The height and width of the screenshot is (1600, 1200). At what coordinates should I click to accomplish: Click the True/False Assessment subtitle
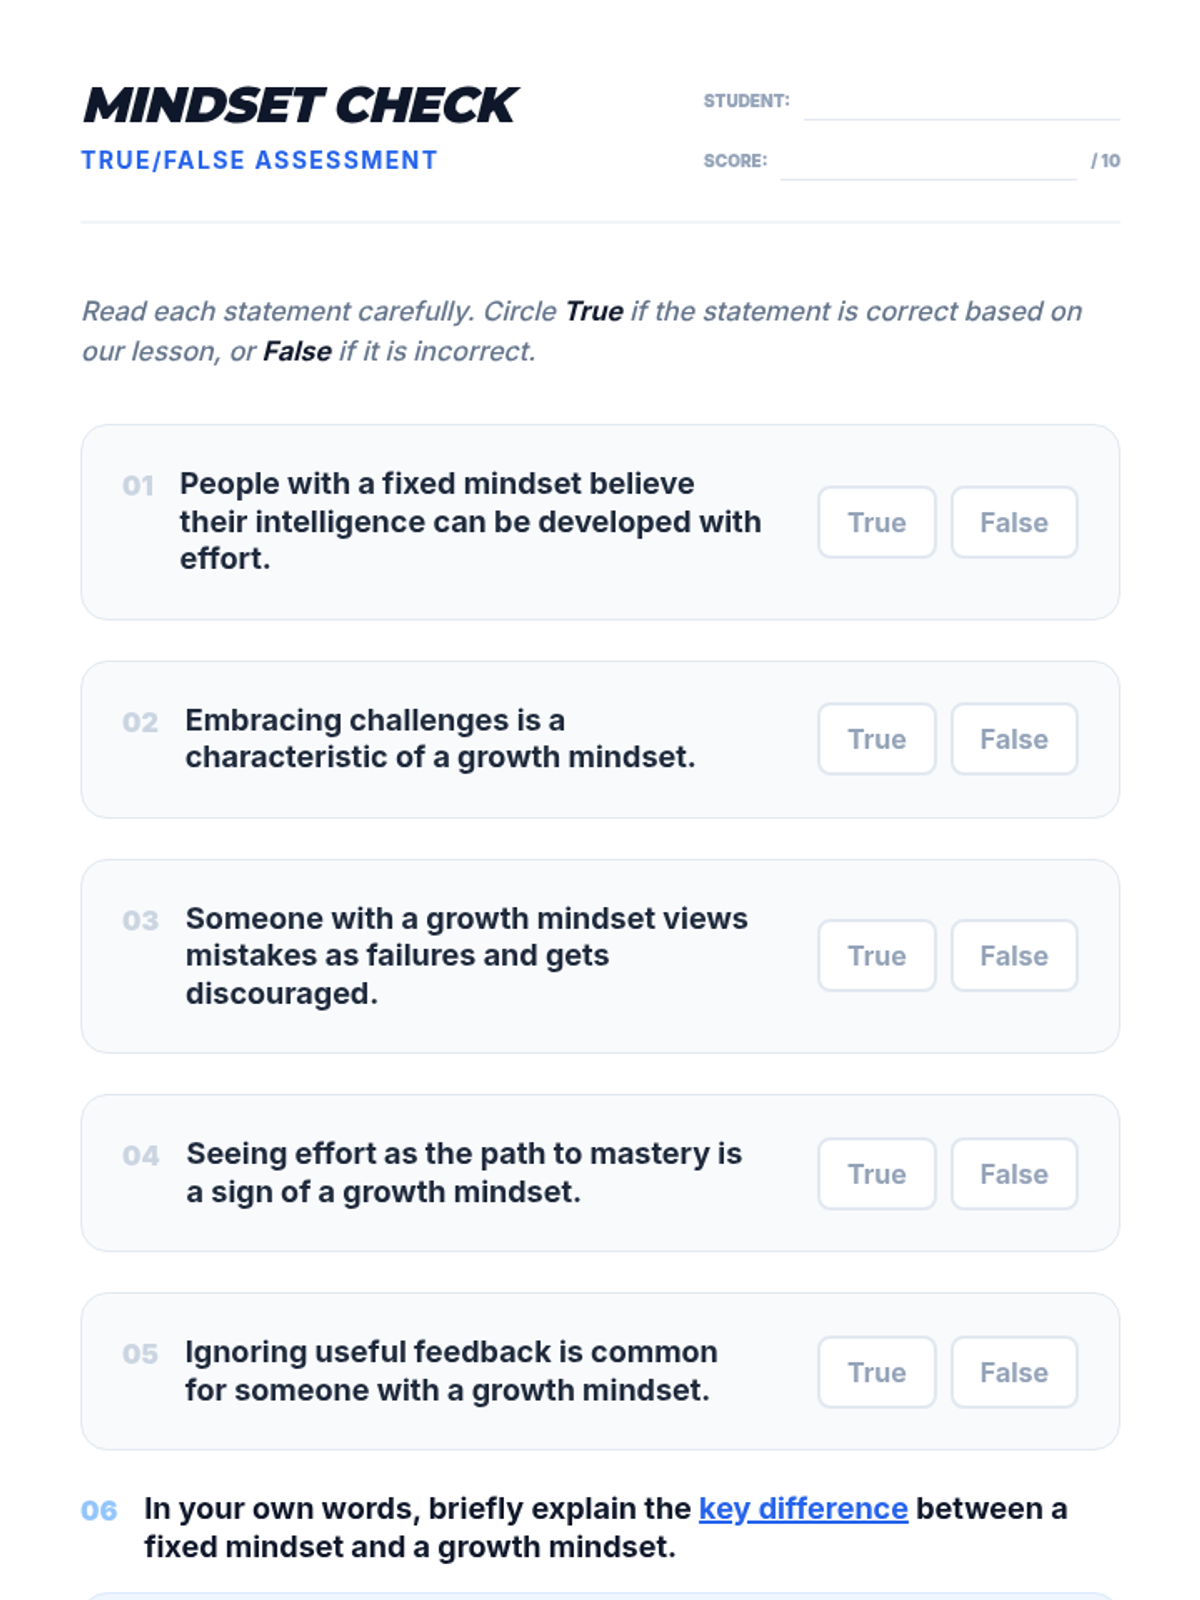(x=259, y=160)
